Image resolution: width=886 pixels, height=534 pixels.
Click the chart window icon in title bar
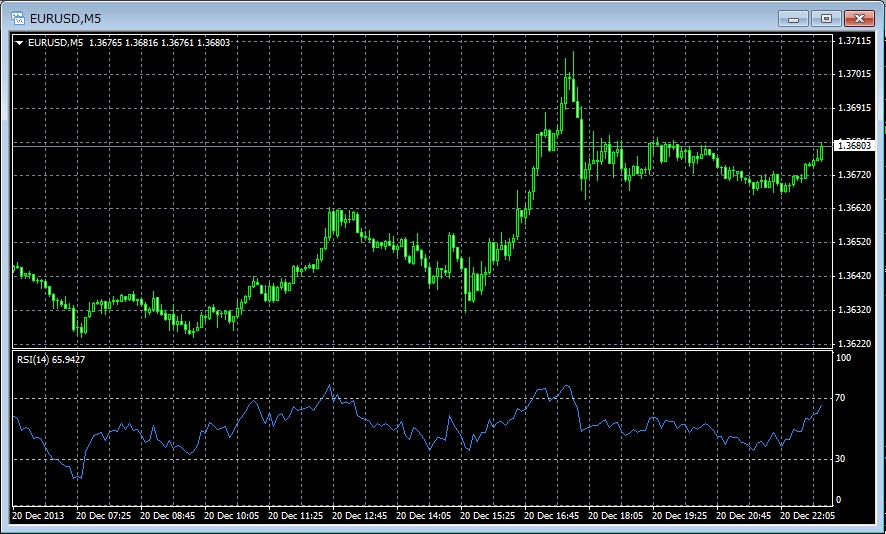(18, 18)
